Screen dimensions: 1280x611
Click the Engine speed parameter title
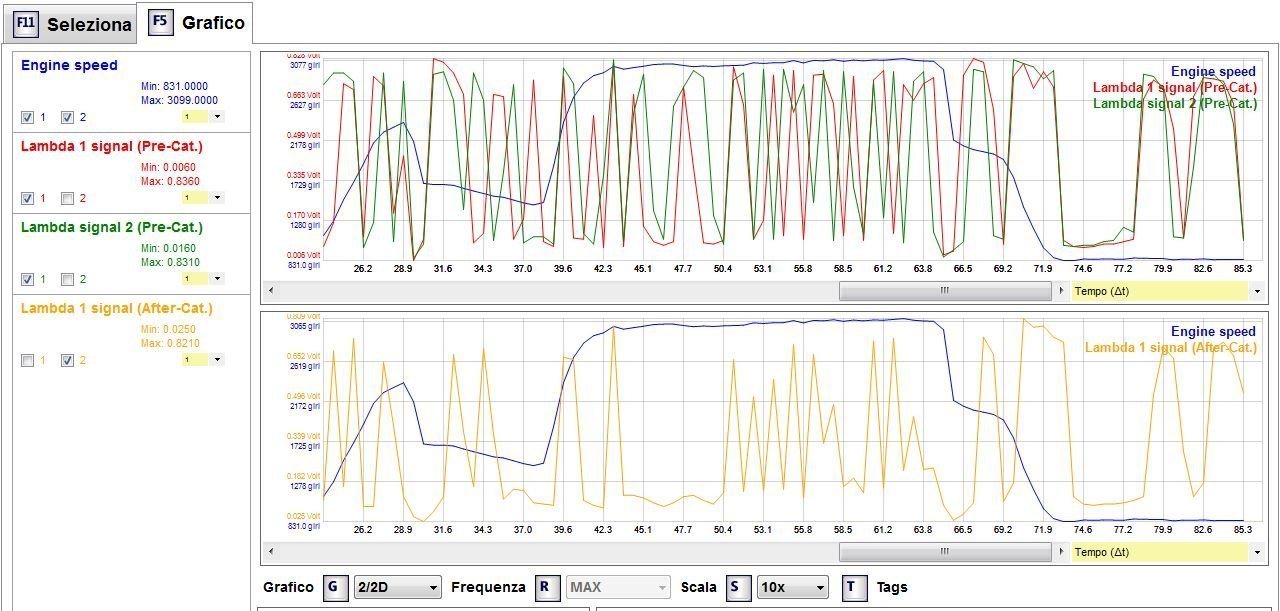pyautogui.click(x=69, y=66)
